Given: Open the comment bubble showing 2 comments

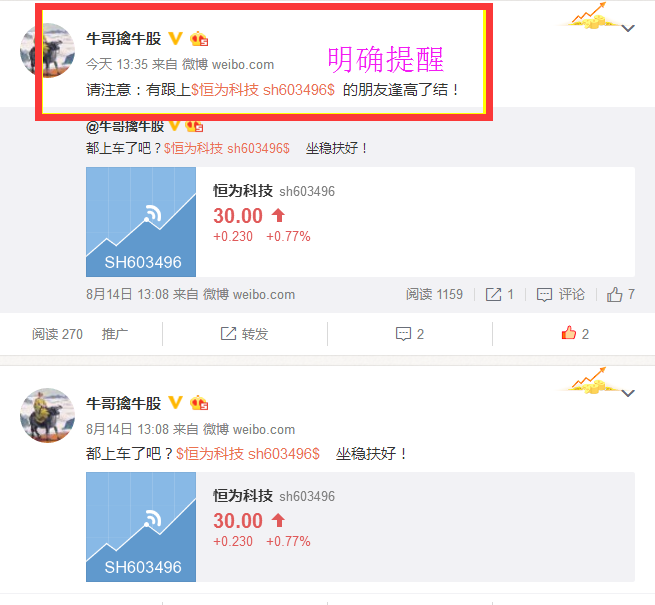Looking at the screenshot, I should pyautogui.click(x=410, y=334).
